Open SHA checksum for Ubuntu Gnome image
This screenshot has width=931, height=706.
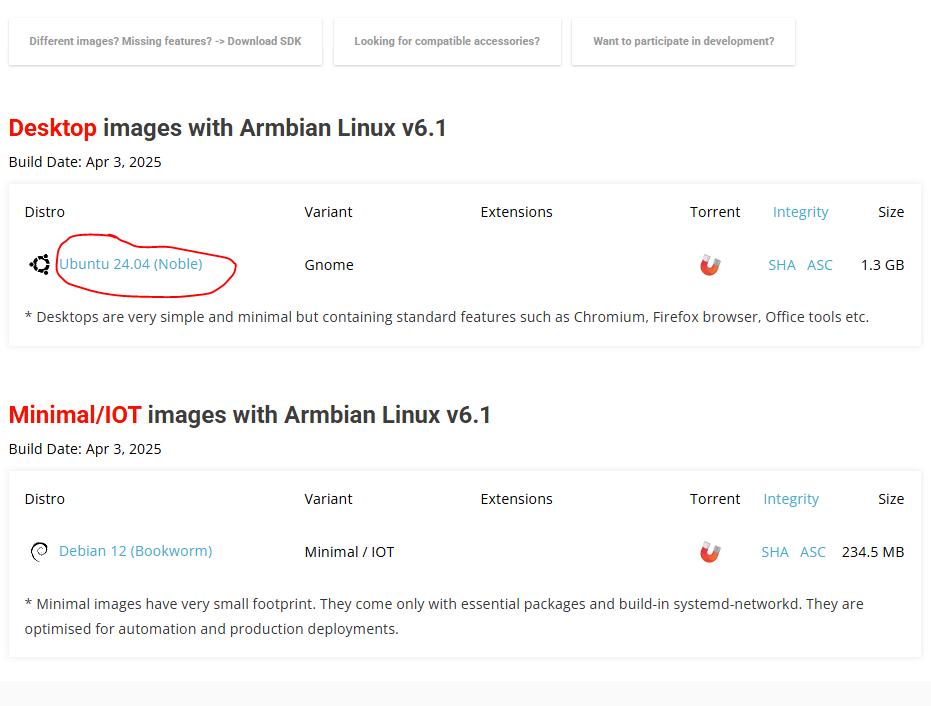782,265
